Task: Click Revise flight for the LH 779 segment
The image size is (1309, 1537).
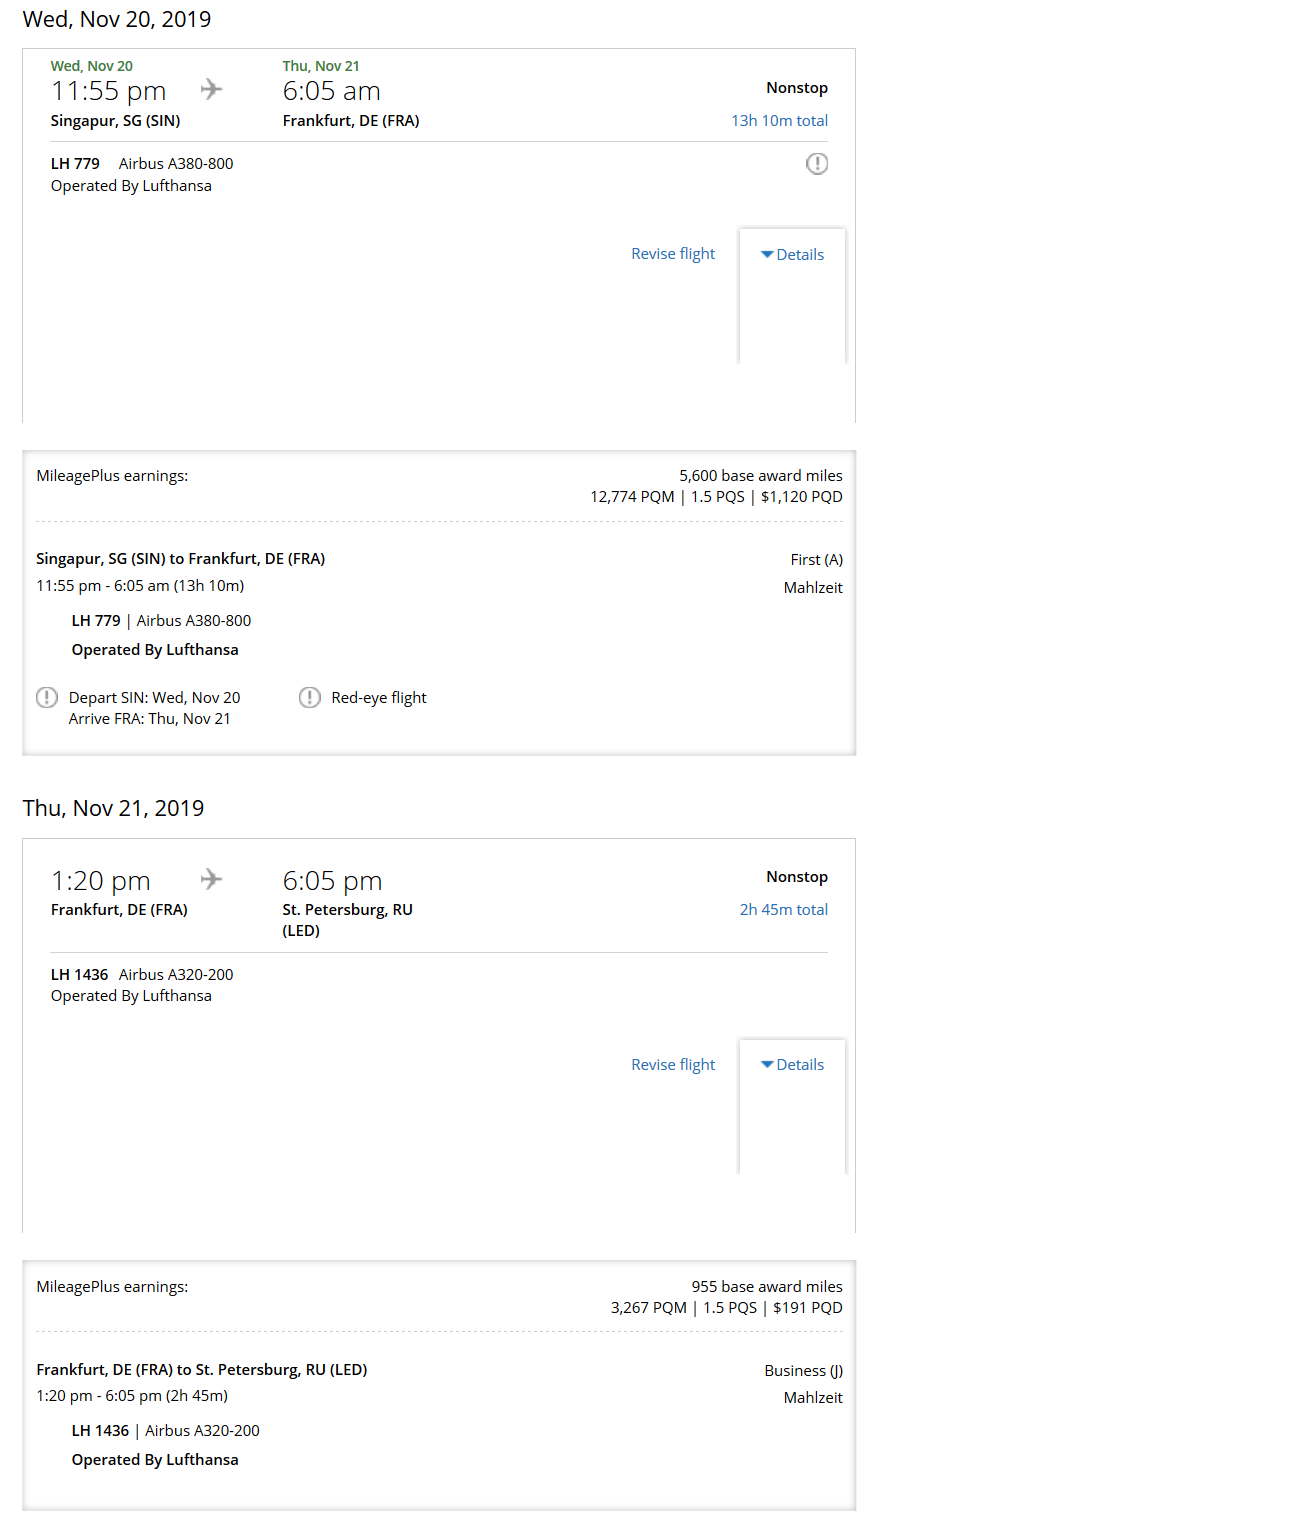Action: (x=673, y=254)
